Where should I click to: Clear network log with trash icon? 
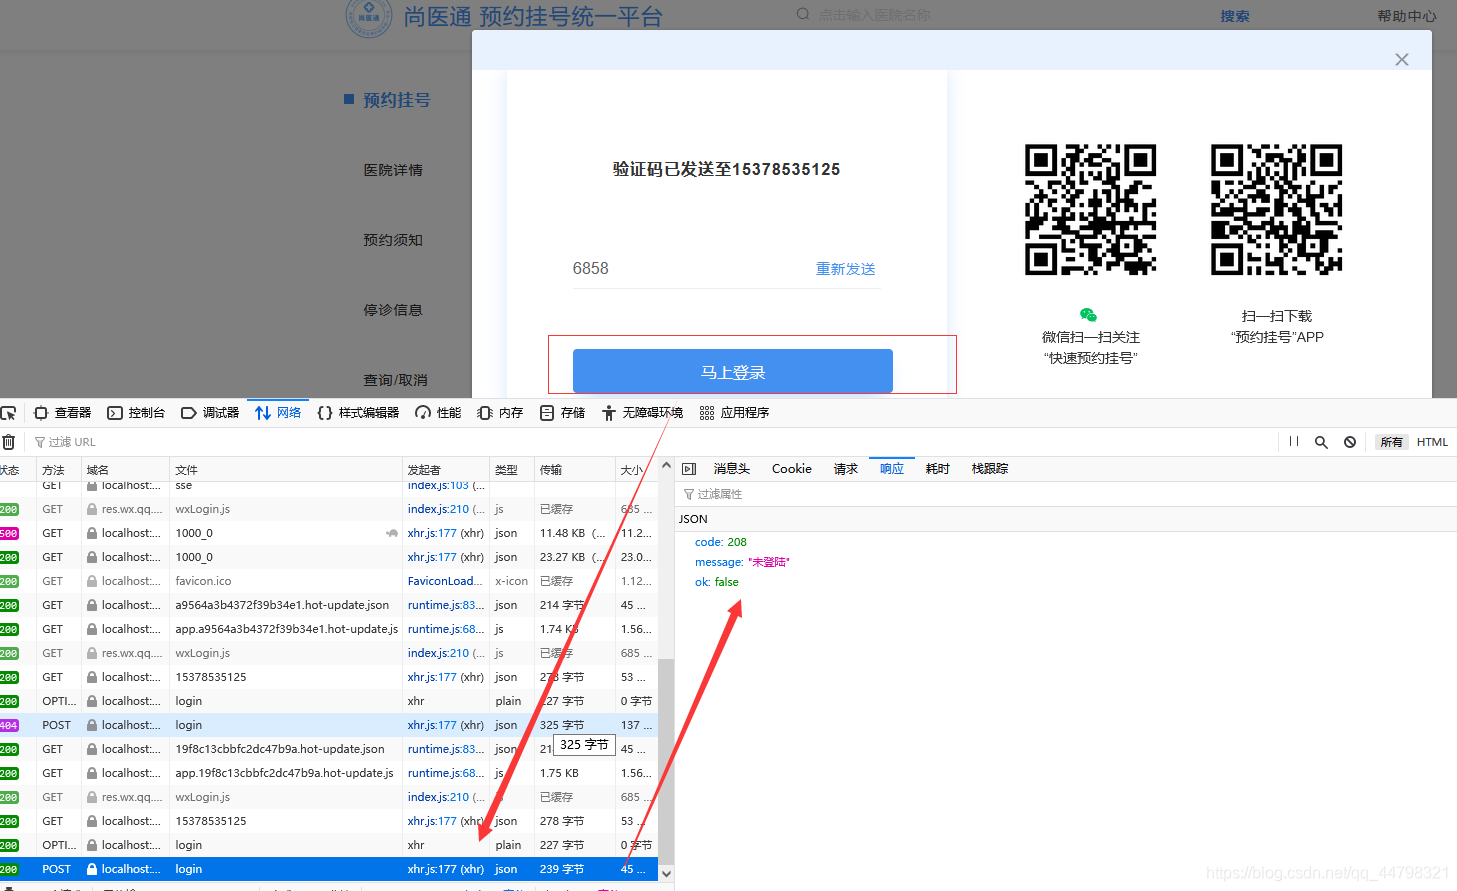coord(8,442)
